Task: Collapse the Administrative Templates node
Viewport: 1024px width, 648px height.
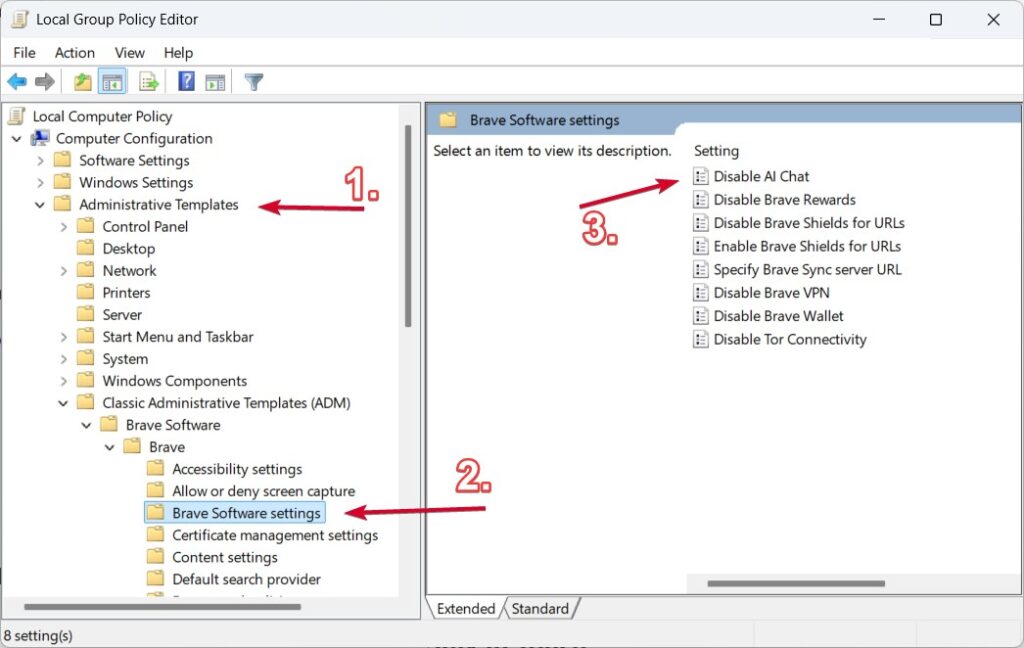Action: pos(40,204)
